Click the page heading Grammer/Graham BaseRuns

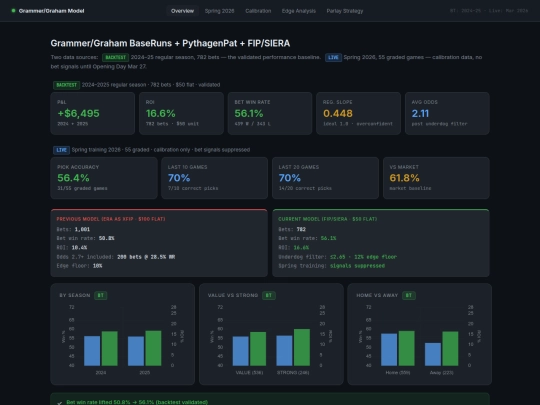click(x=170, y=43)
